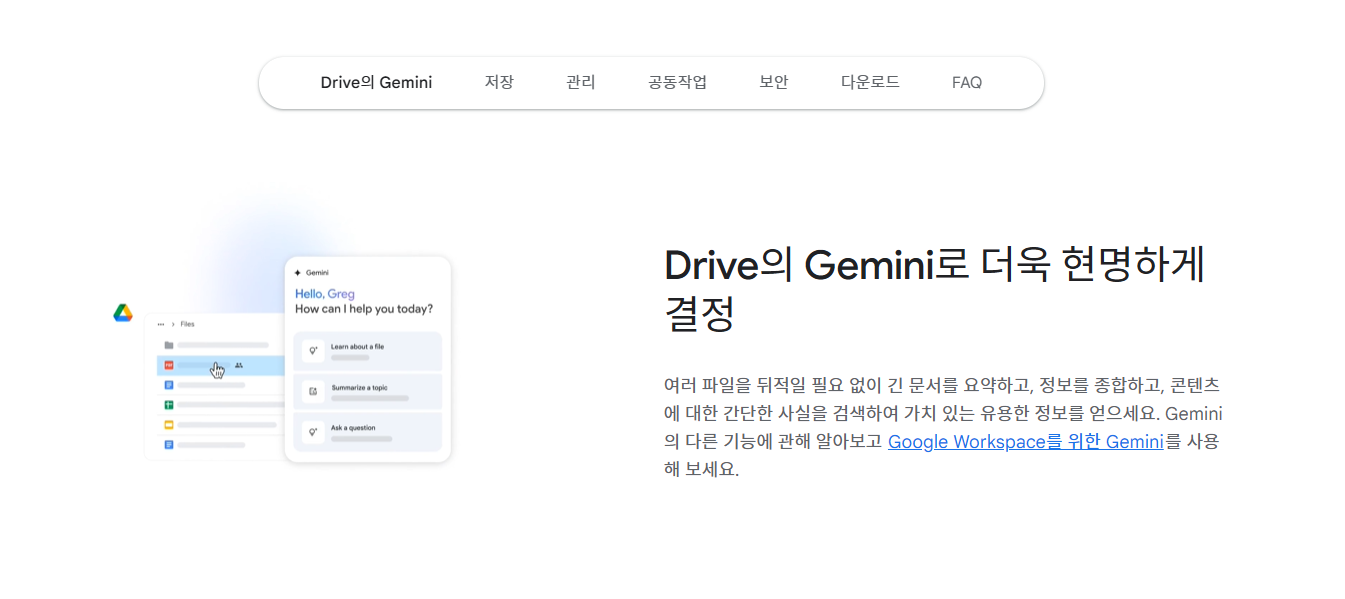Open the Drive의 Gemini tab

click(376, 82)
